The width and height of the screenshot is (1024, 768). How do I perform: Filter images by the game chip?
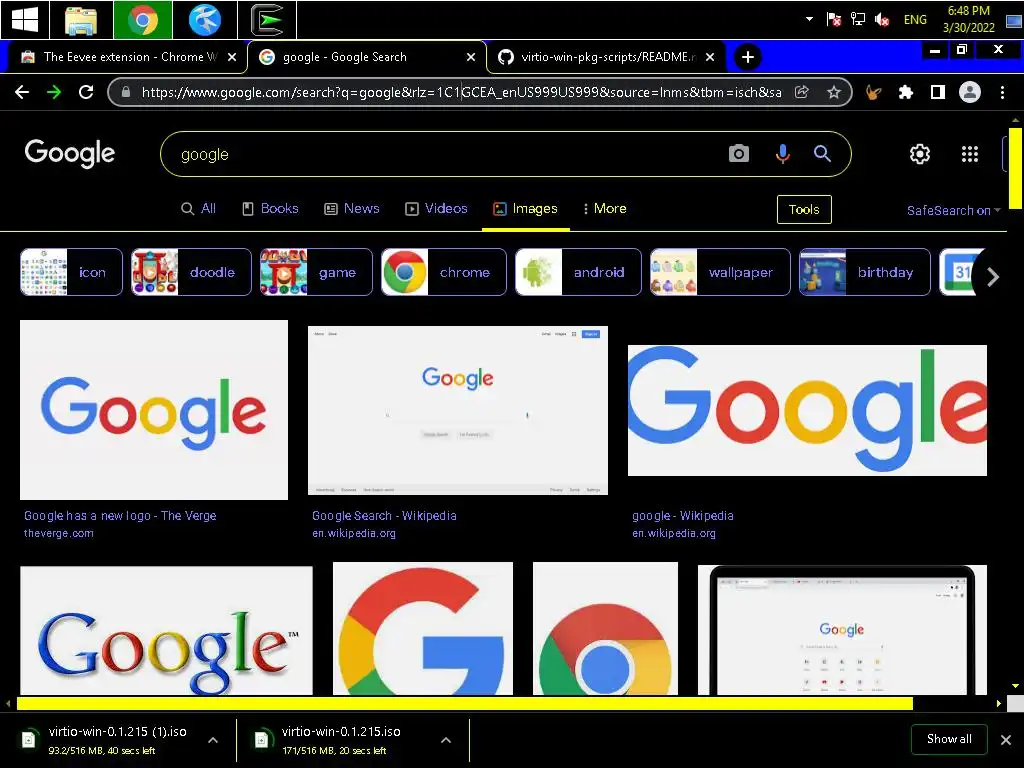(x=316, y=272)
